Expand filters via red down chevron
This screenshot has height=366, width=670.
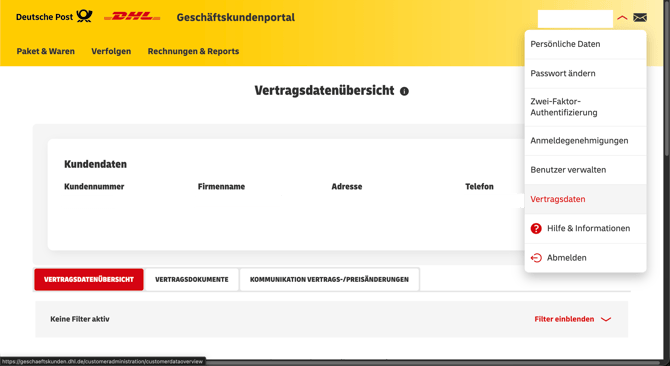tap(606, 319)
